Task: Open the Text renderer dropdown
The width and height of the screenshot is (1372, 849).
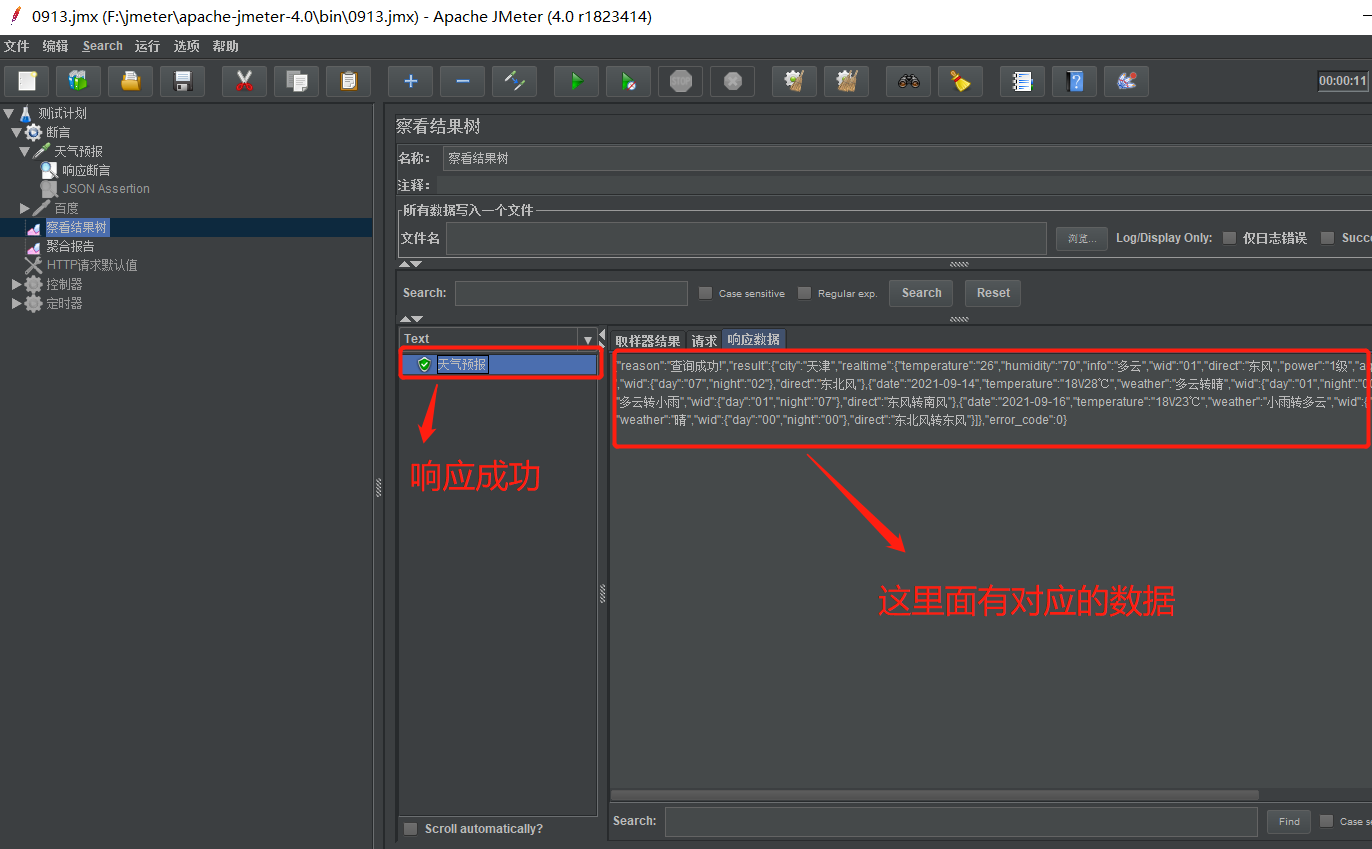Action: point(588,339)
